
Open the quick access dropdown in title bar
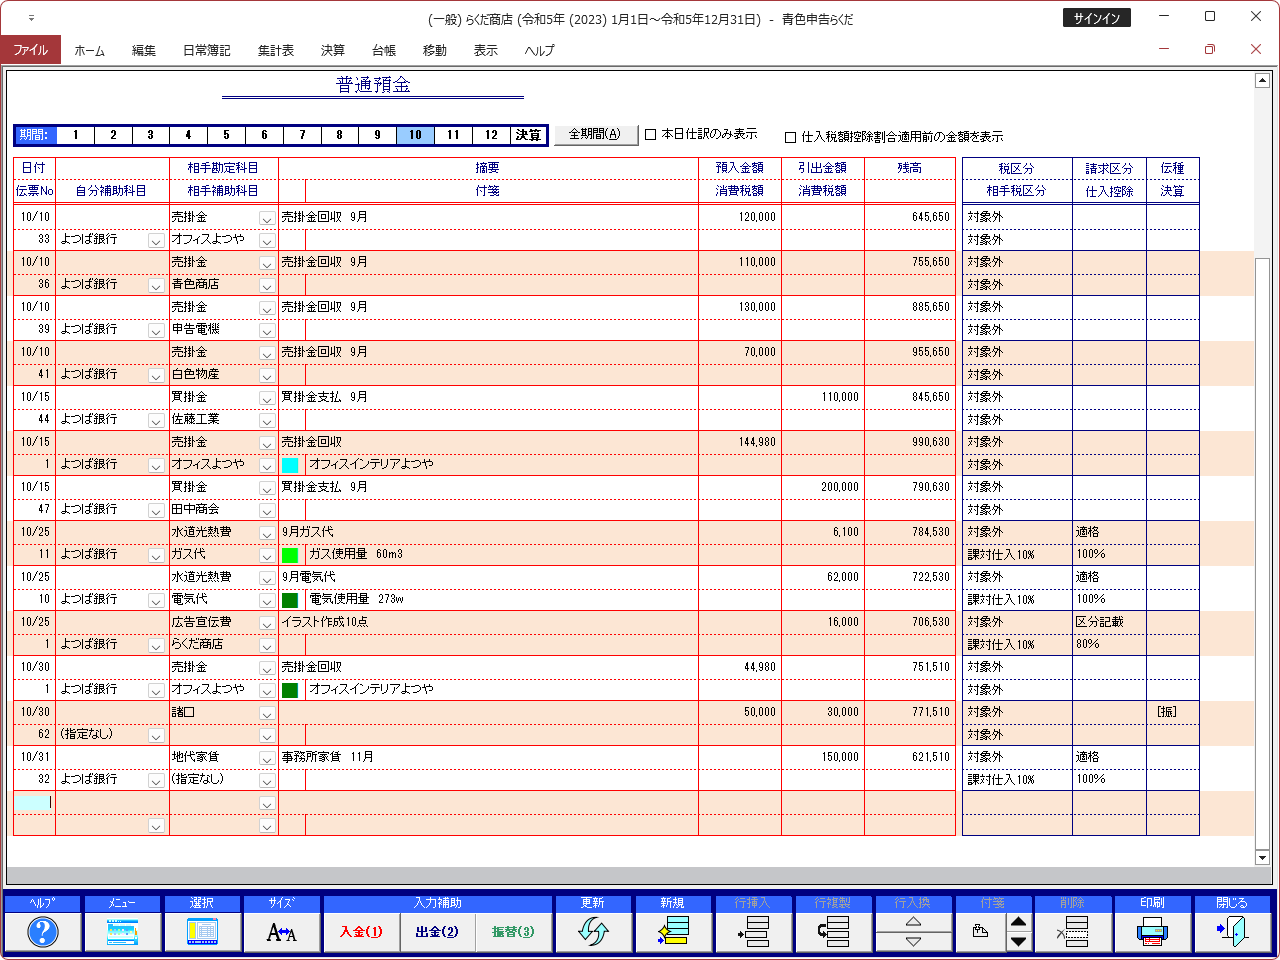[x=31, y=18]
